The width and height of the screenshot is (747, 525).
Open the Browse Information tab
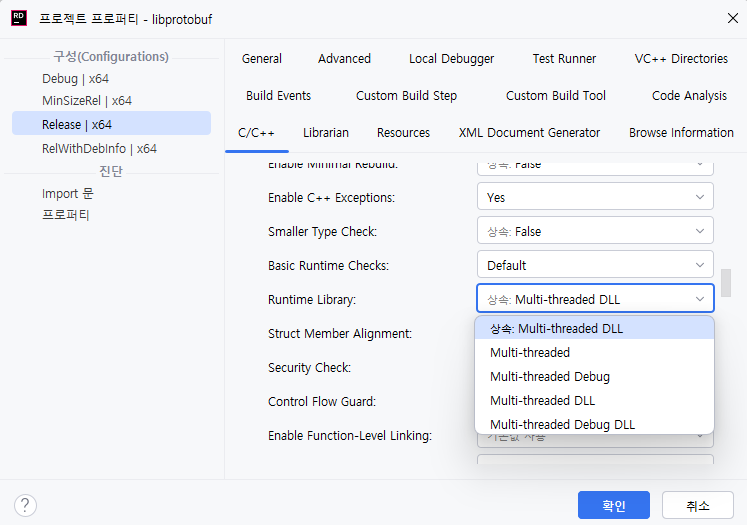(681, 133)
